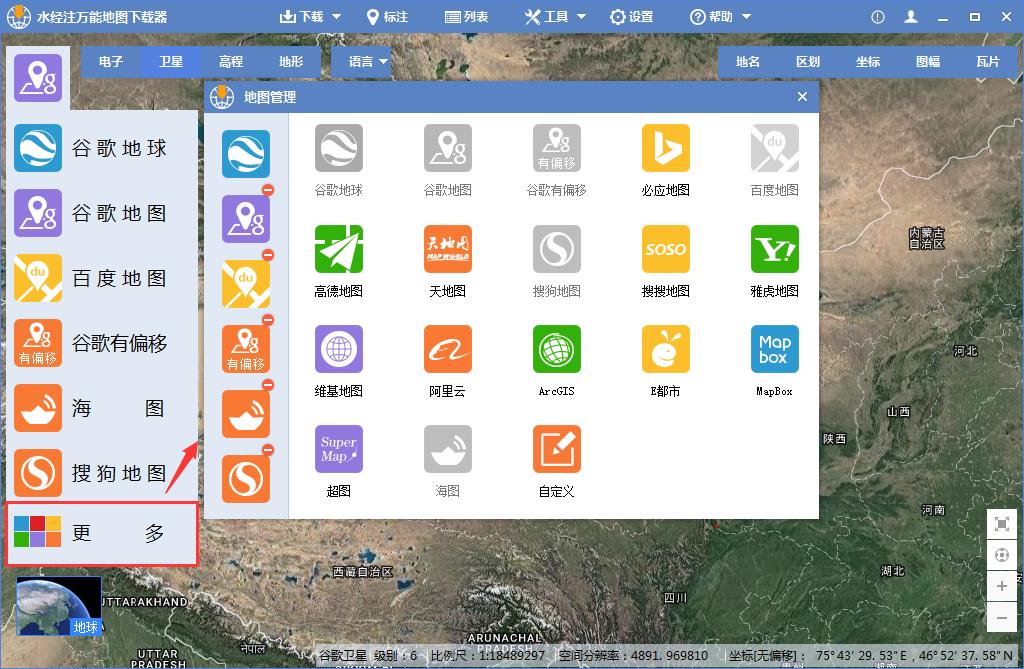This screenshot has width=1024, height=669.
Task: Switch to 卫星 map tab
Action: [171, 61]
